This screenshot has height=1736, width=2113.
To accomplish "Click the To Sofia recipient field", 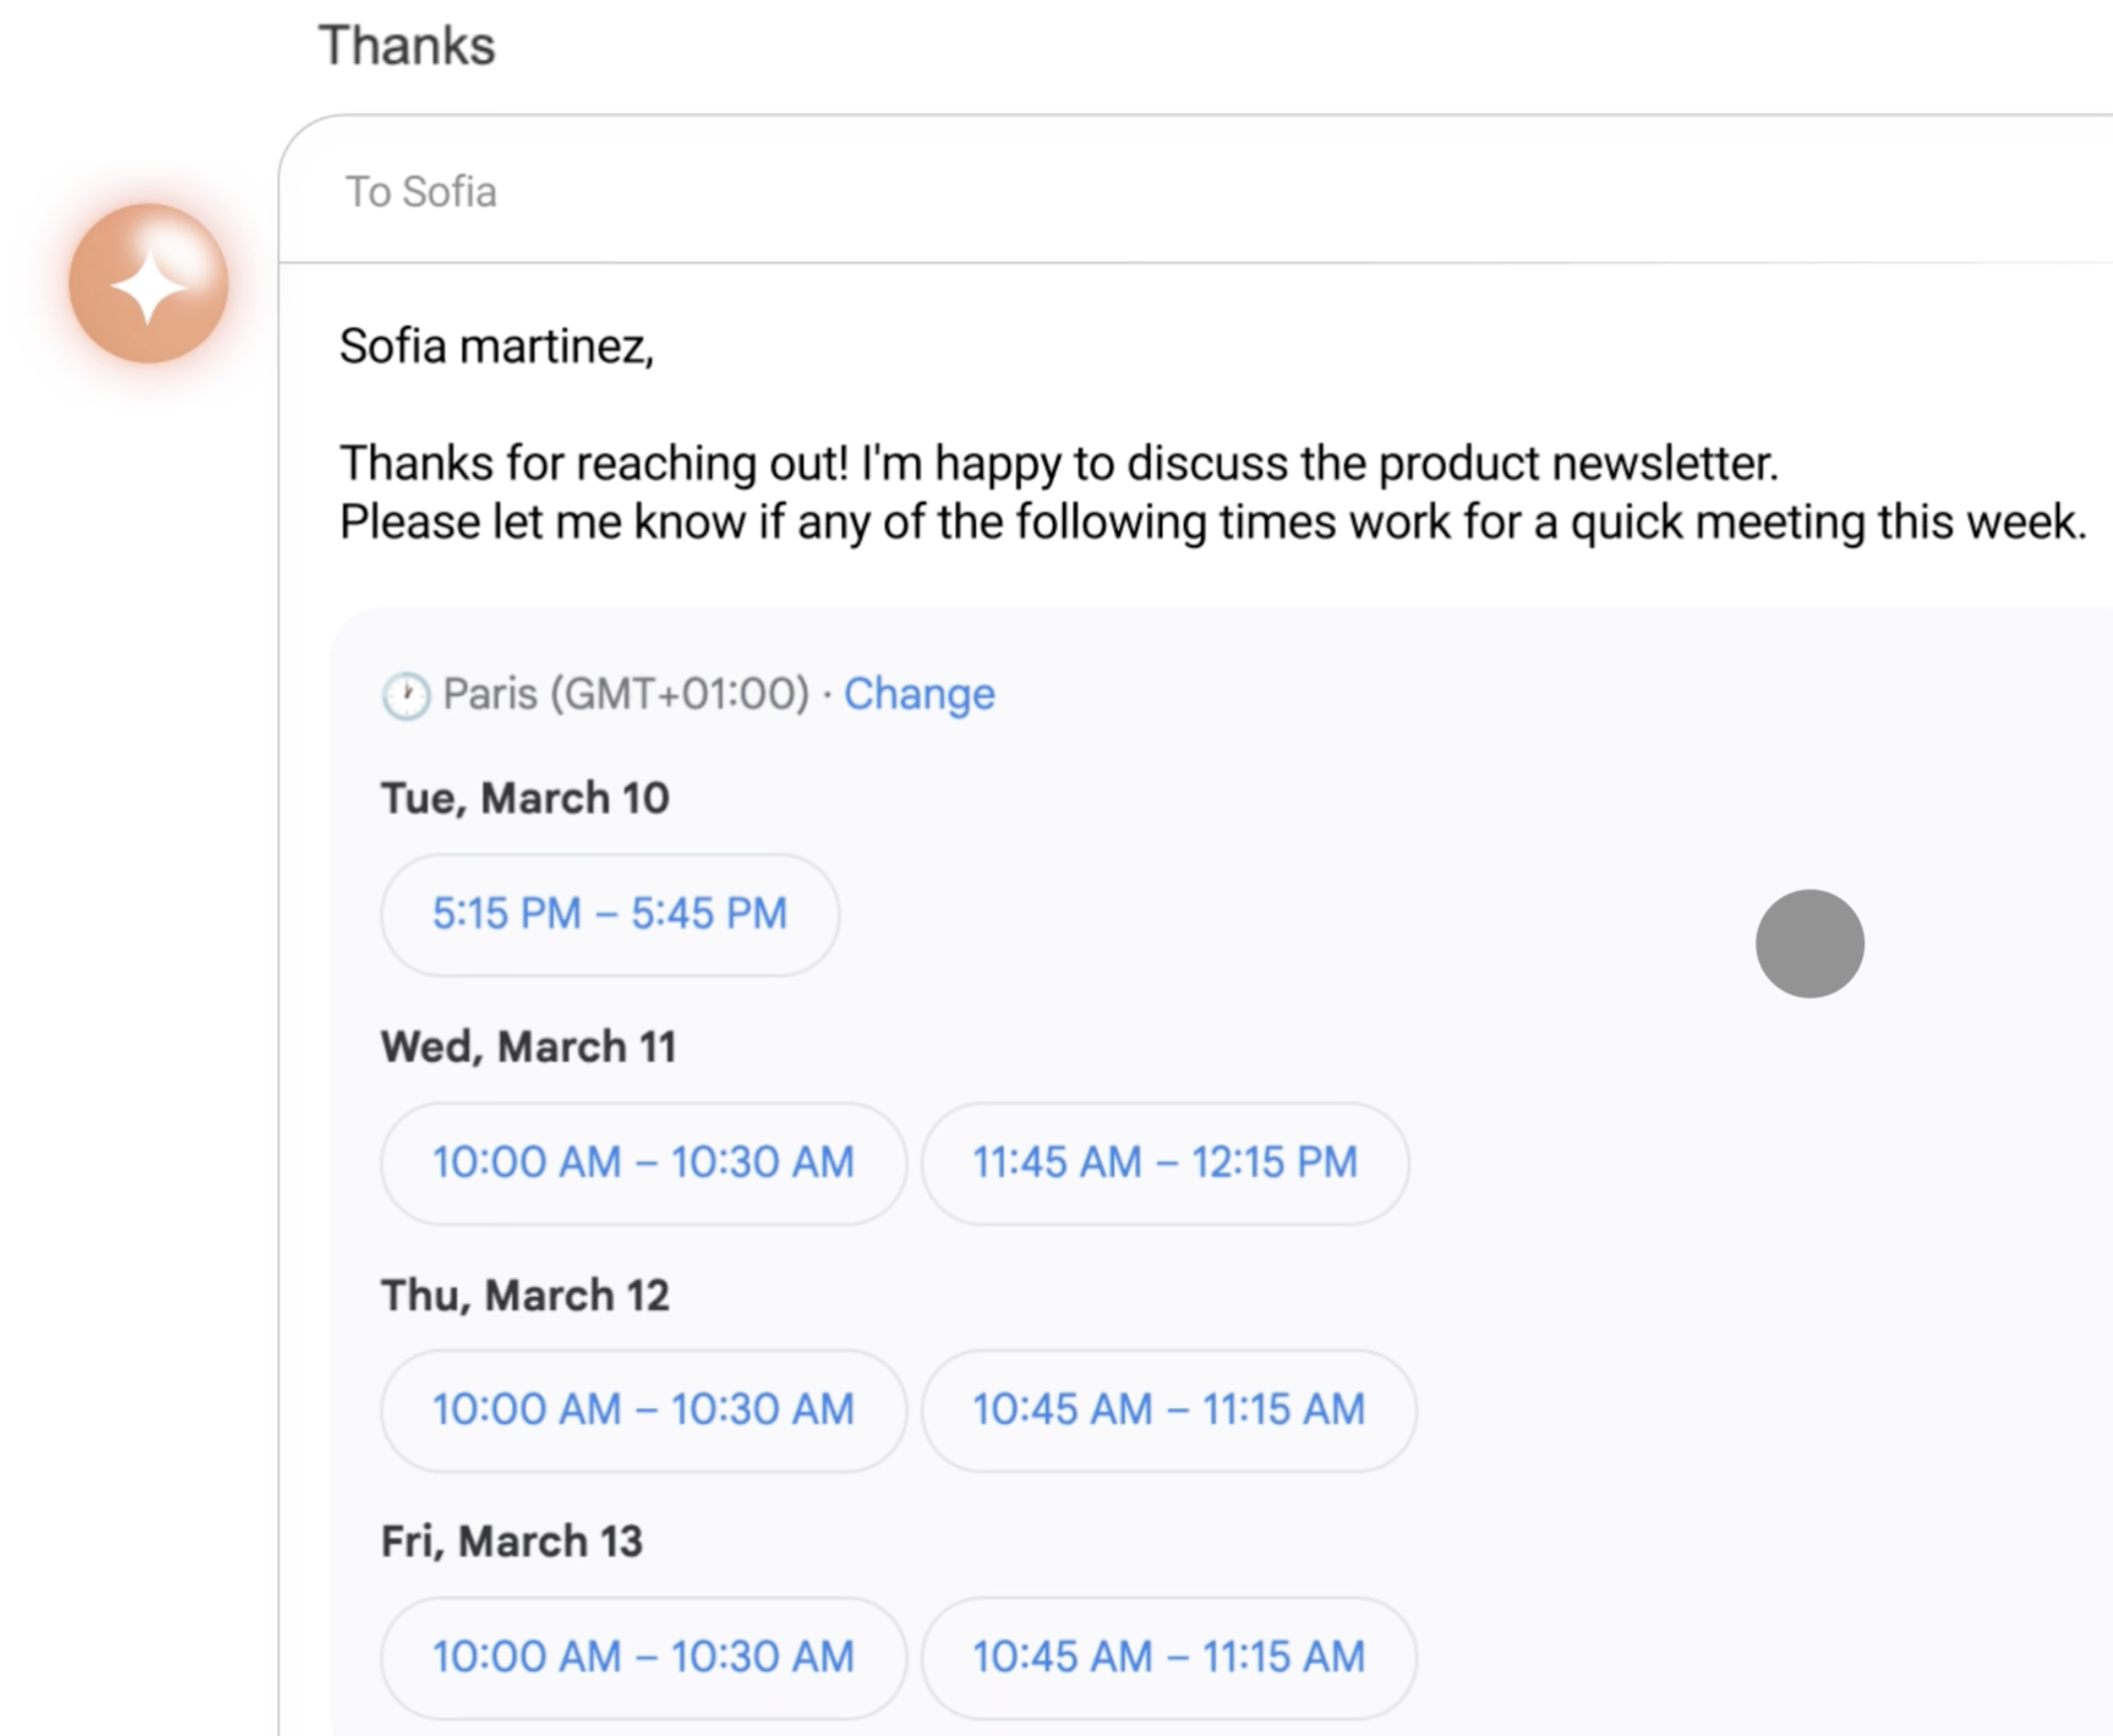I will pos(421,192).
